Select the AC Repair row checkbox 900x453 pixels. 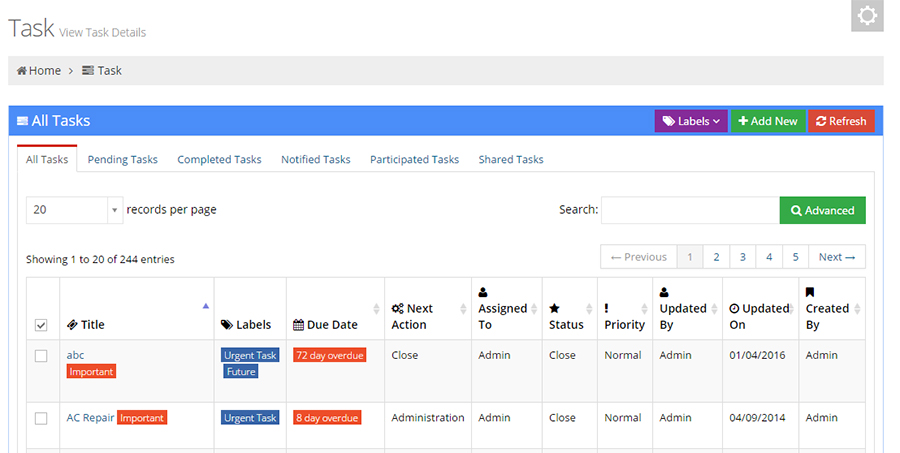point(41,419)
